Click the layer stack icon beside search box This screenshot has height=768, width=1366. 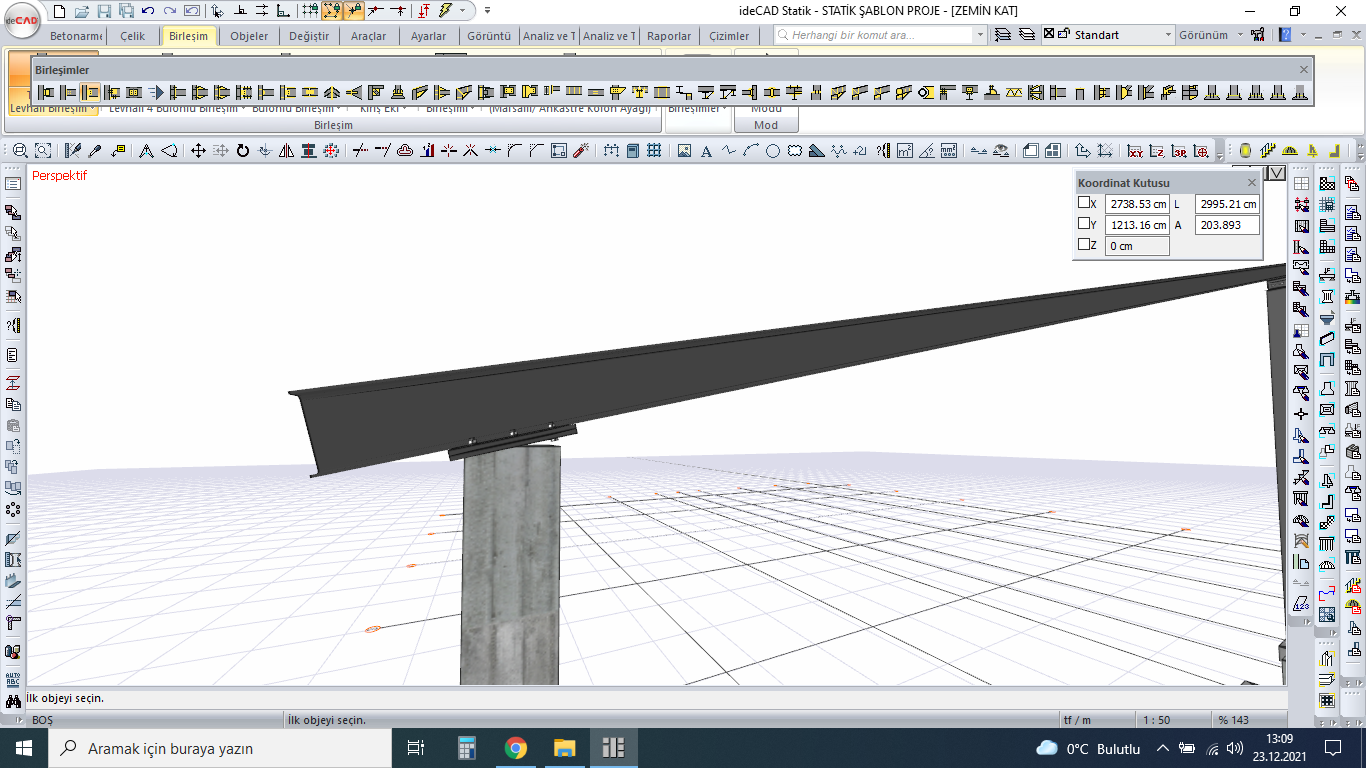coord(1003,35)
